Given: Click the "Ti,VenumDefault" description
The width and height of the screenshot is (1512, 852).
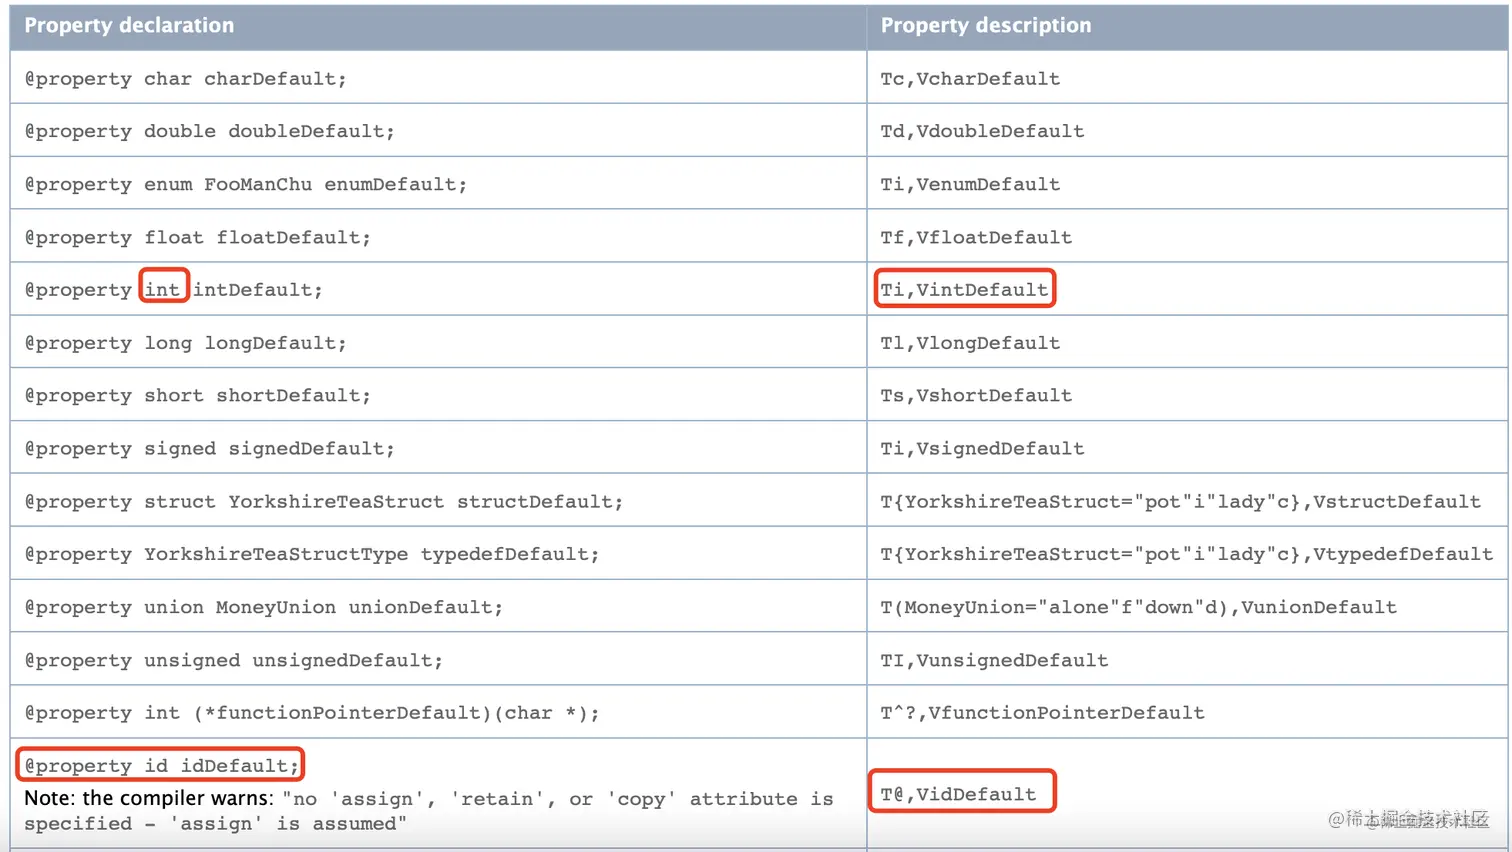Looking at the screenshot, I should 970,185.
